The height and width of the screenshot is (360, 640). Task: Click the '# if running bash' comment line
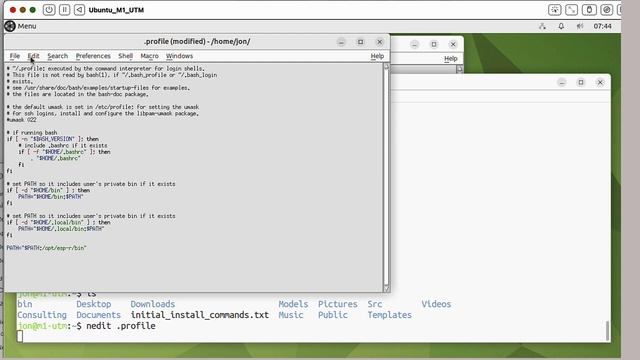click(32, 133)
